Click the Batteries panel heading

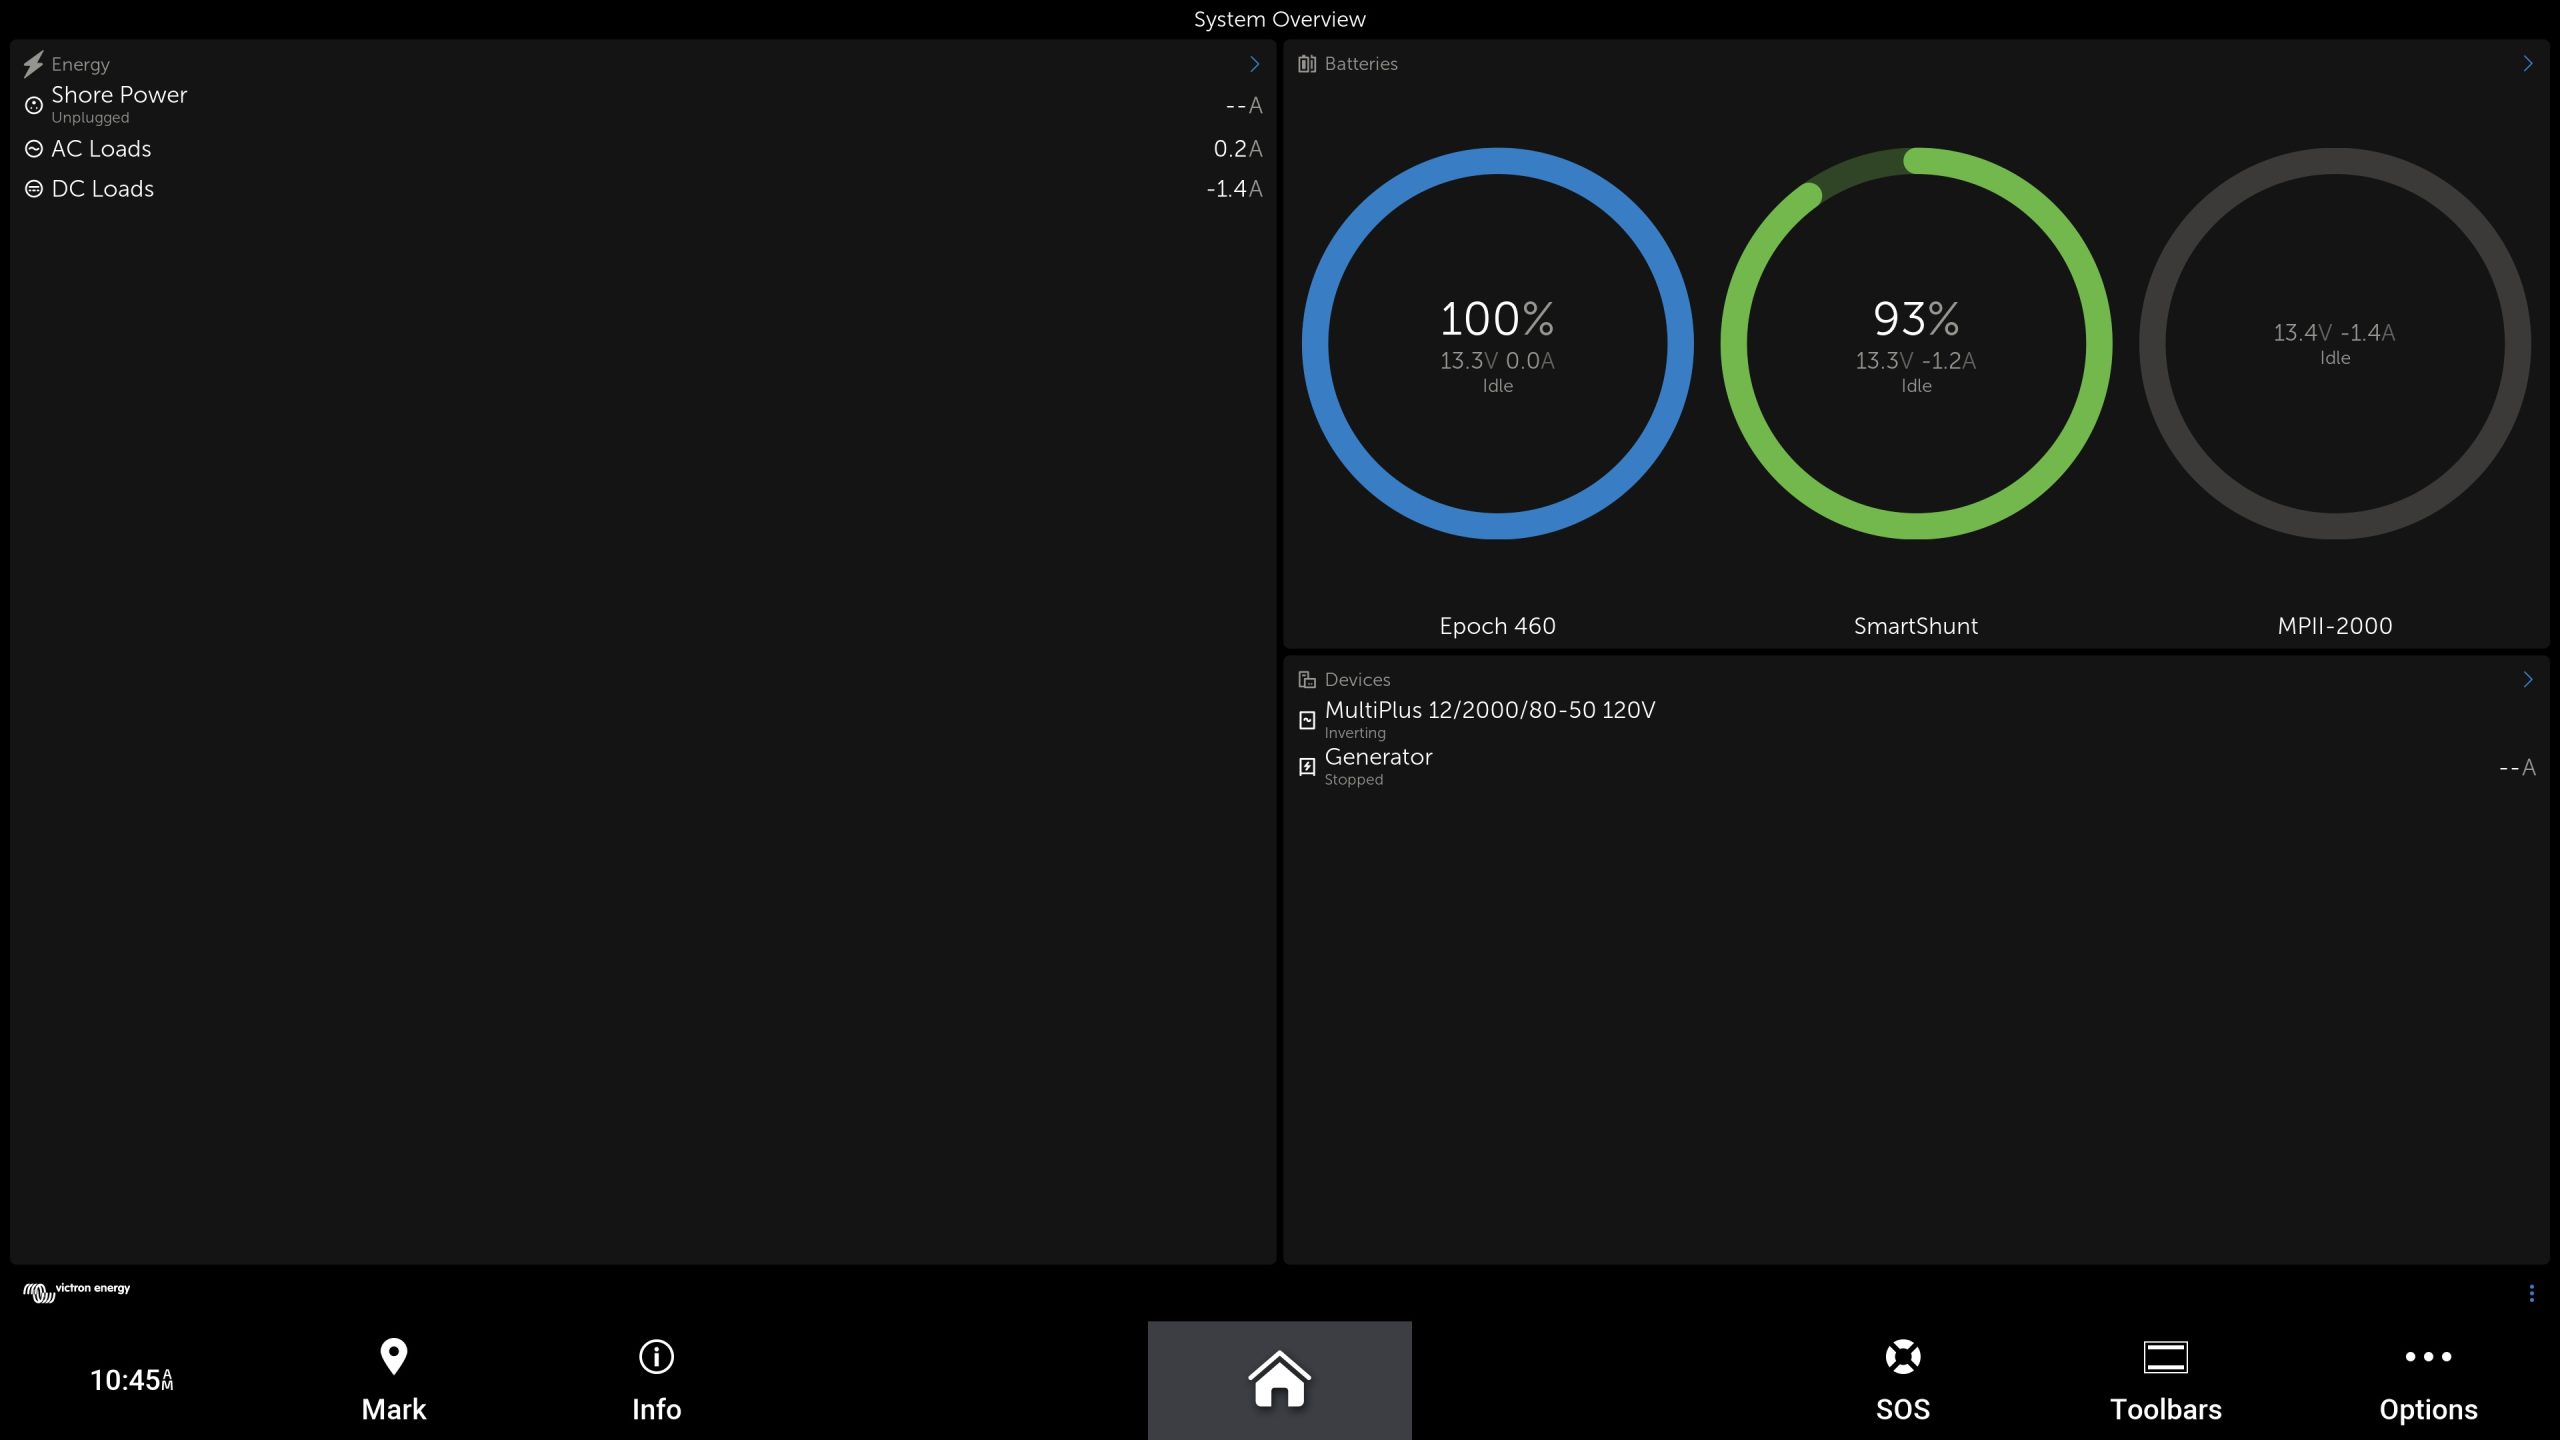pos(1361,64)
